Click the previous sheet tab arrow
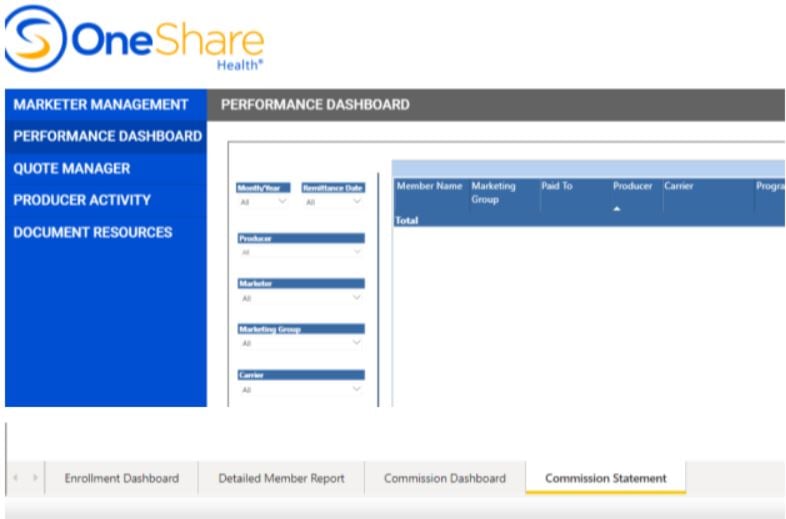The height and width of the screenshot is (519, 786). [15, 478]
